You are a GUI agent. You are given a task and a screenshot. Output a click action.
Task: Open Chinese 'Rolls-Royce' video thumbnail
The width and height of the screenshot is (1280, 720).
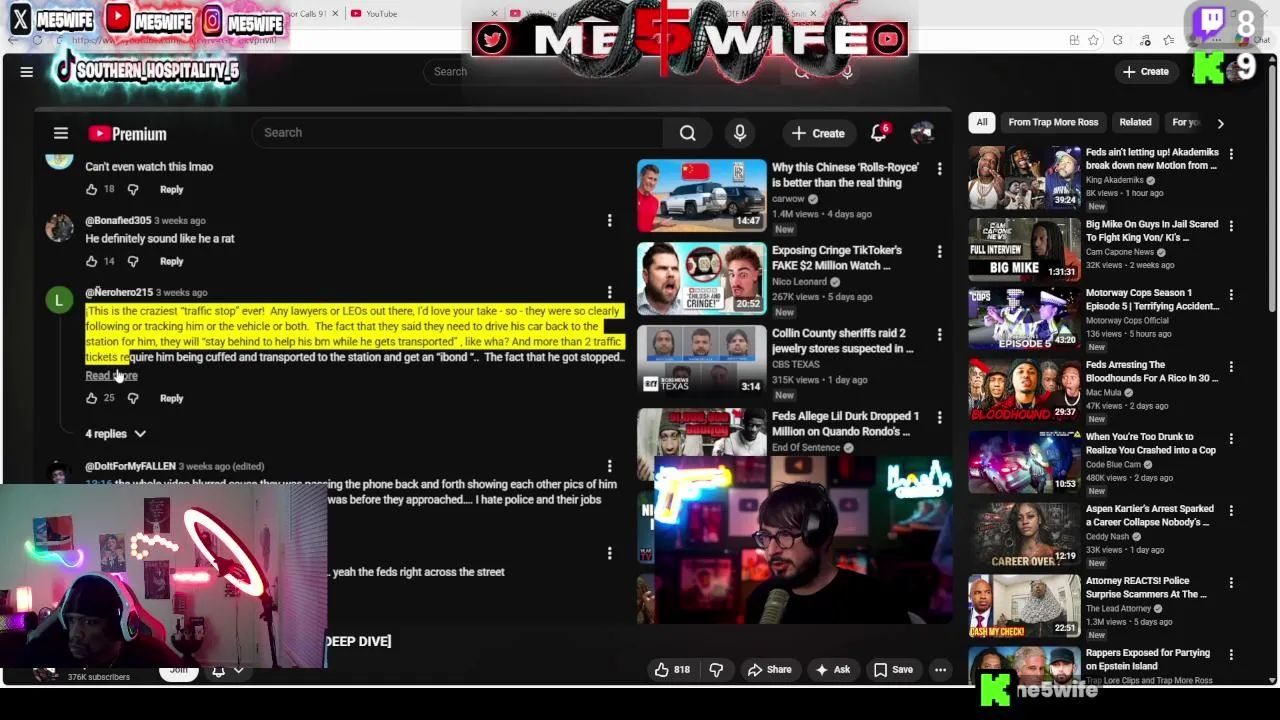702,195
